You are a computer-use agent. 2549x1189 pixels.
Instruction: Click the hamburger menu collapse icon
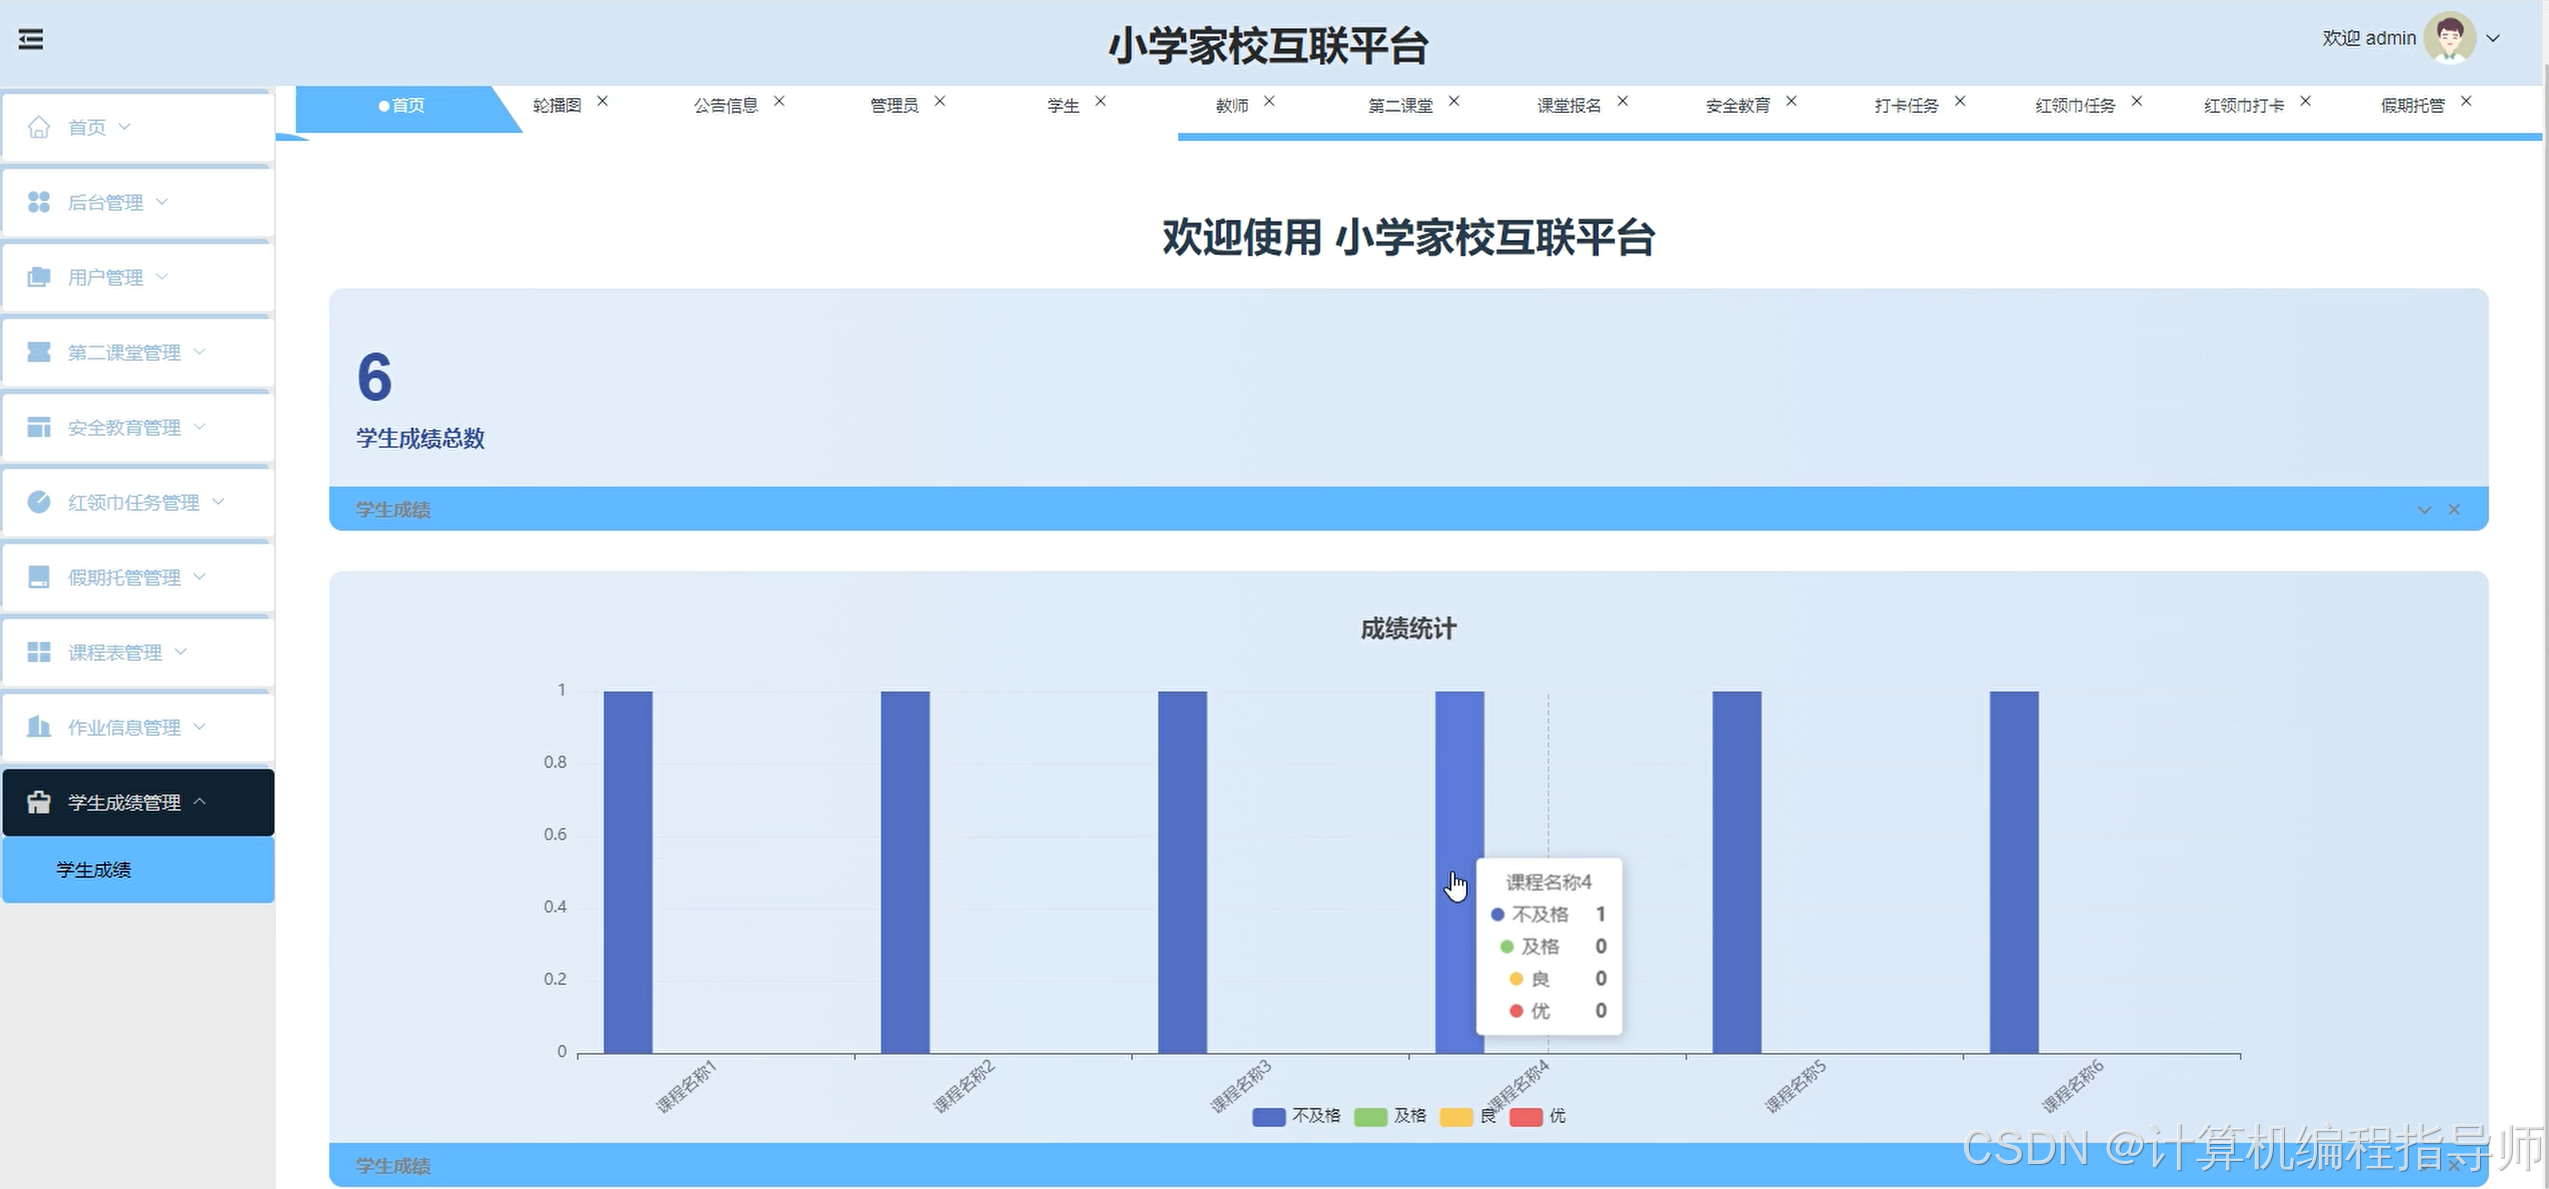pyautogui.click(x=31, y=39)
